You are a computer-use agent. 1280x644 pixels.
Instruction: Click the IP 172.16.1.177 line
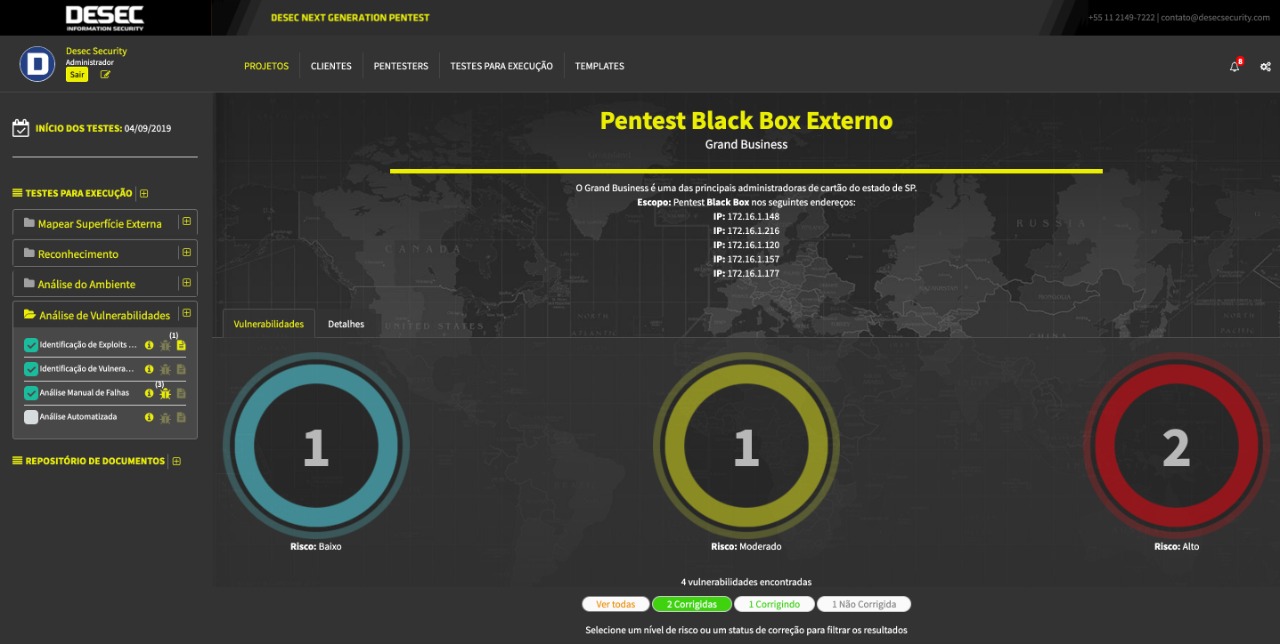click(746, 273)
